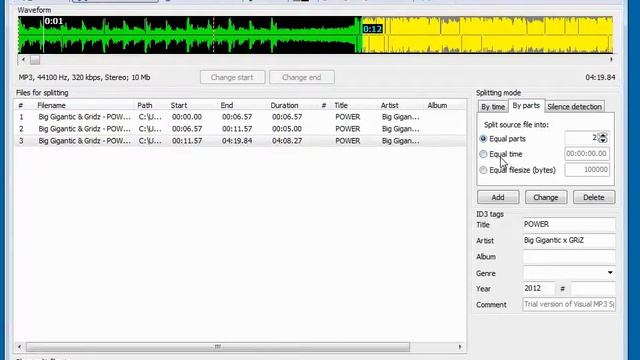Viewport: 640px width, 360px height.
Task: Click the Add button
Action: (498, 197)
